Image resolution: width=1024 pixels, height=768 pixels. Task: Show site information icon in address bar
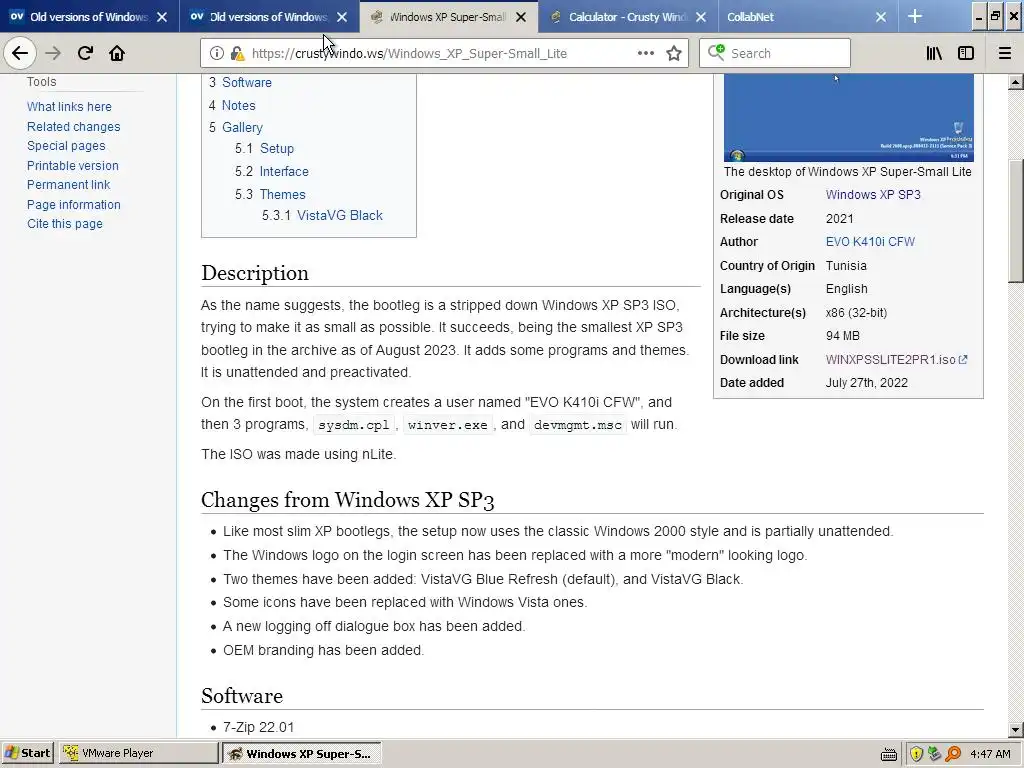tap(217, 54)
